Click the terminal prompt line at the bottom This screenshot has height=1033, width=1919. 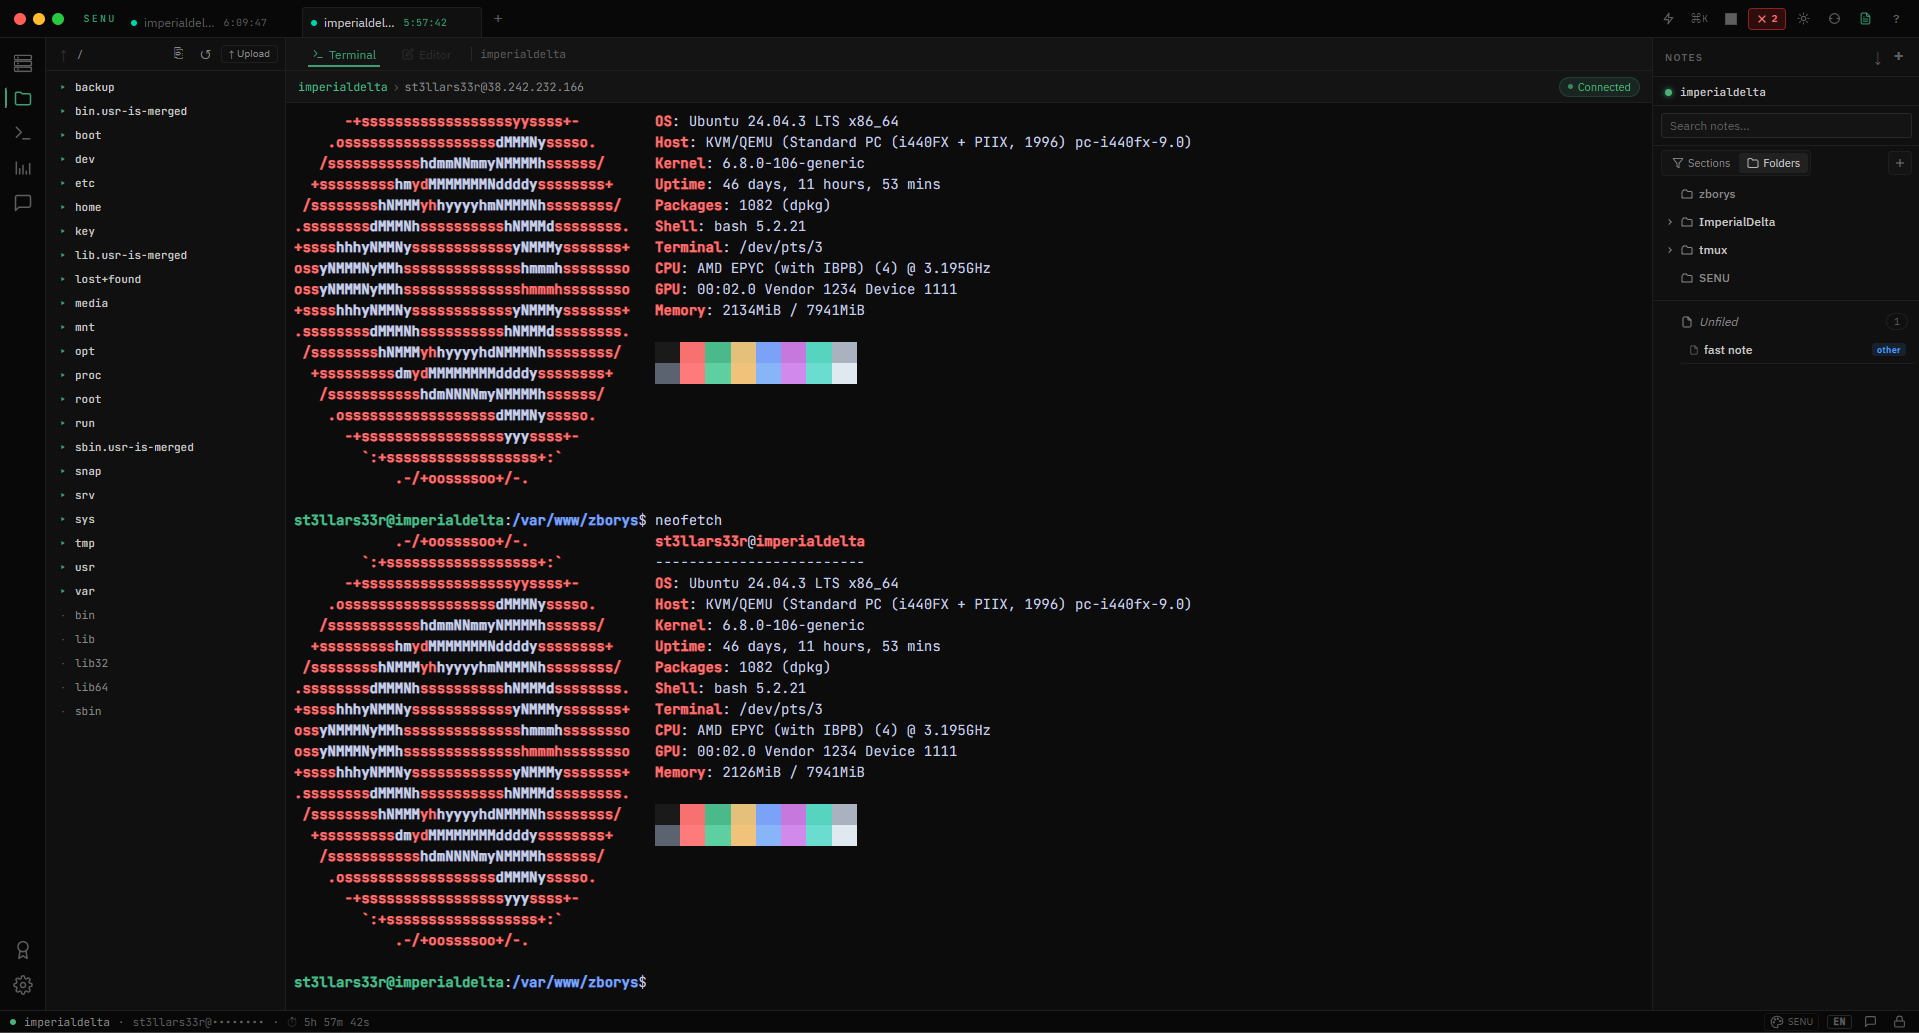[470, 982]
